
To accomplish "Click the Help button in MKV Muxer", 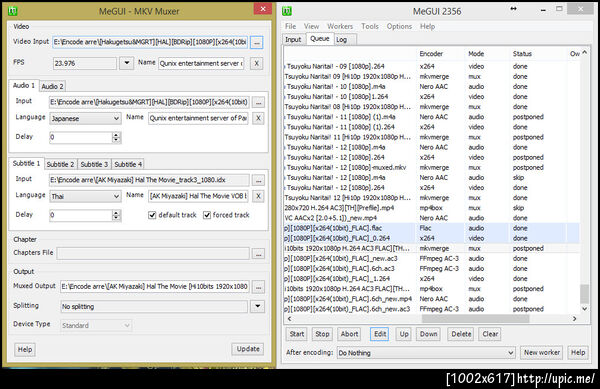I will (25, 349).
